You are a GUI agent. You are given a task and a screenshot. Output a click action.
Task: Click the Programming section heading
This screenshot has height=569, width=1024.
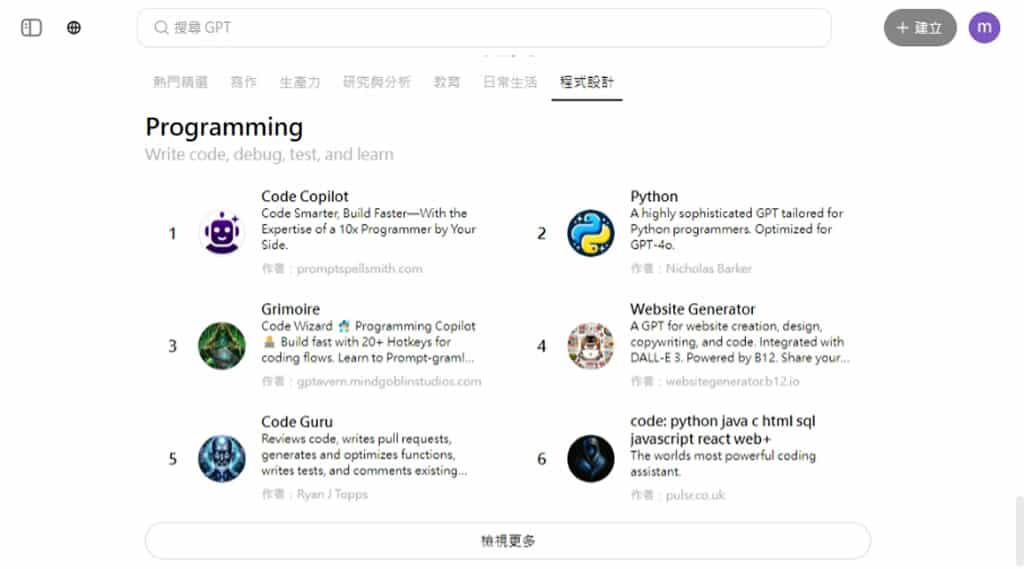(224, 127)
